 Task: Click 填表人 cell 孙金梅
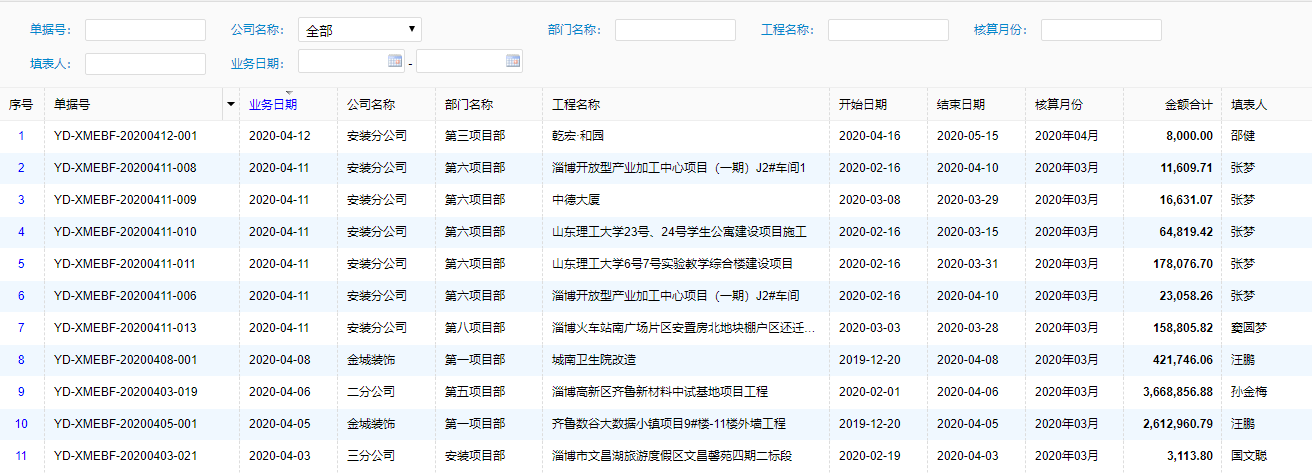coord(1249,392)
